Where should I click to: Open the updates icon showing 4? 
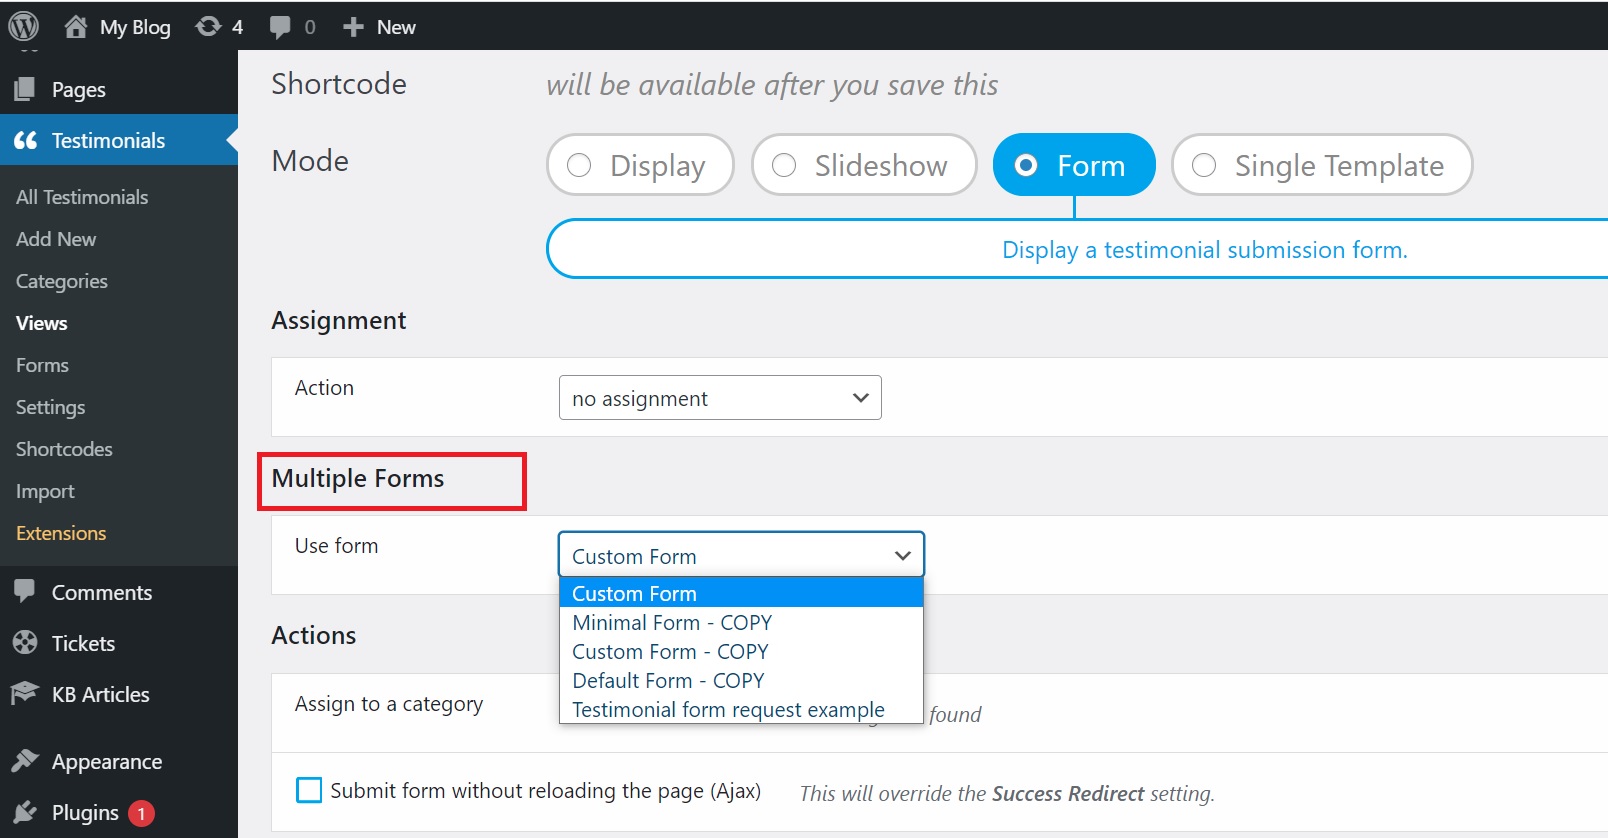[208, 26]
